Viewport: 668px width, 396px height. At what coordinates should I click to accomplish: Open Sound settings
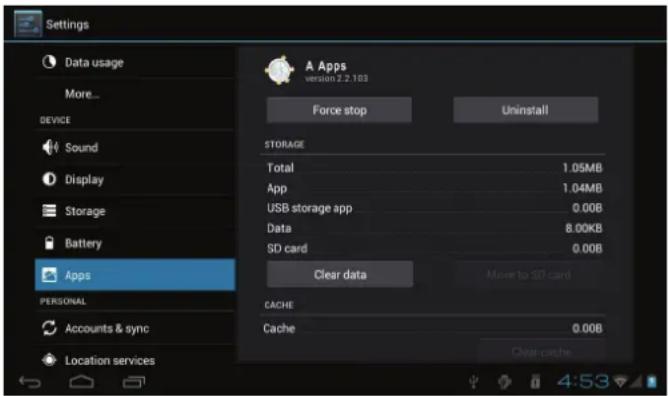tap(135, 147)
